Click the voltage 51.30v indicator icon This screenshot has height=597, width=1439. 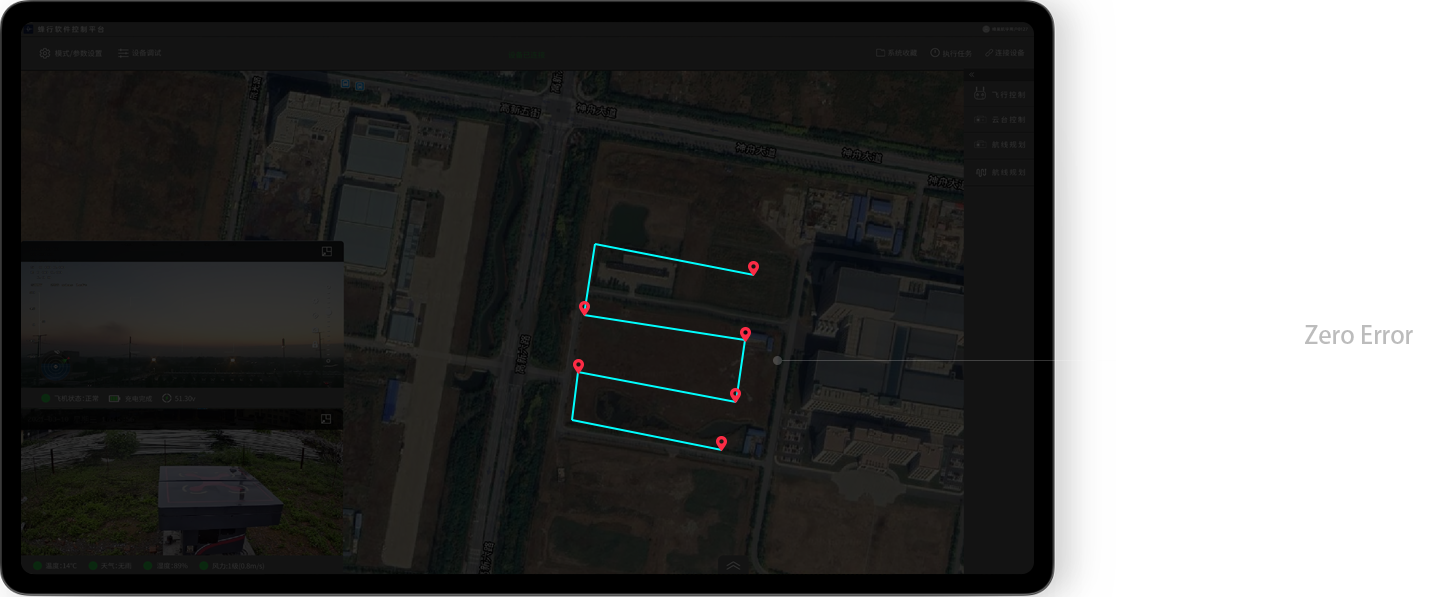click(166, 399)
